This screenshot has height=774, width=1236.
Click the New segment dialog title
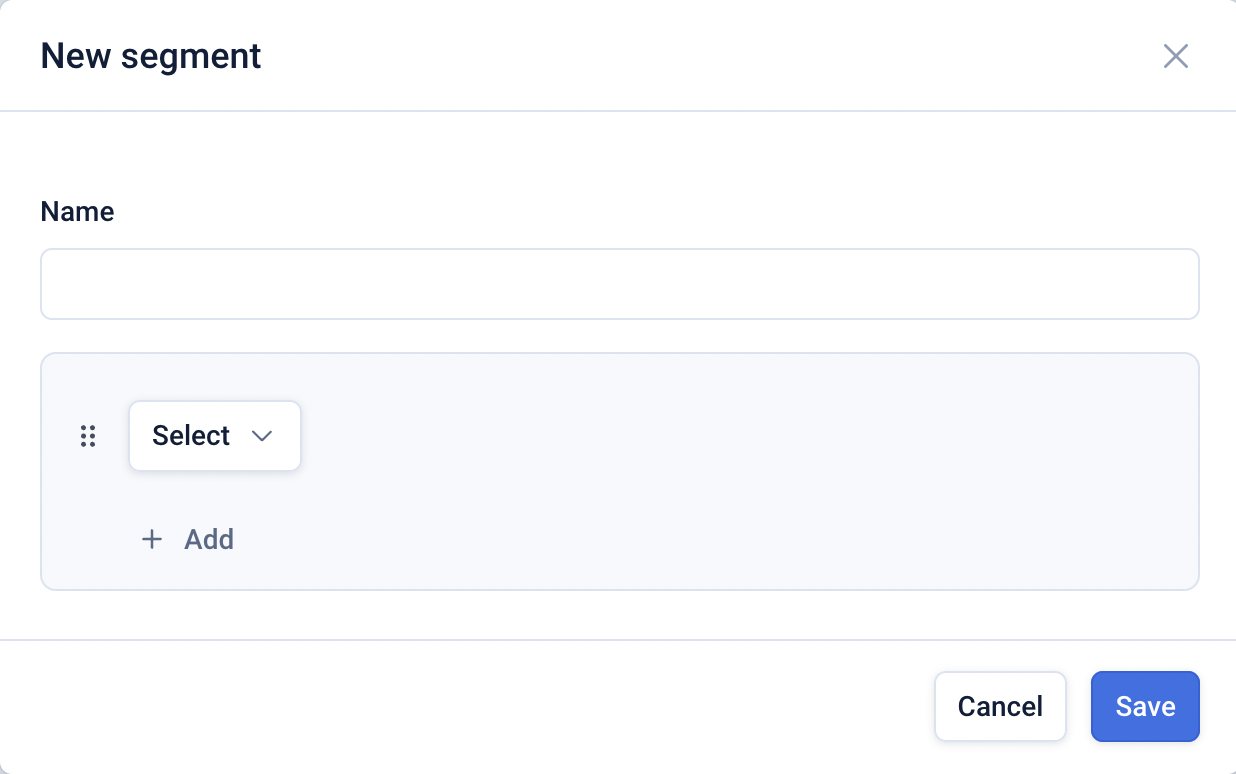click(150, 56)
